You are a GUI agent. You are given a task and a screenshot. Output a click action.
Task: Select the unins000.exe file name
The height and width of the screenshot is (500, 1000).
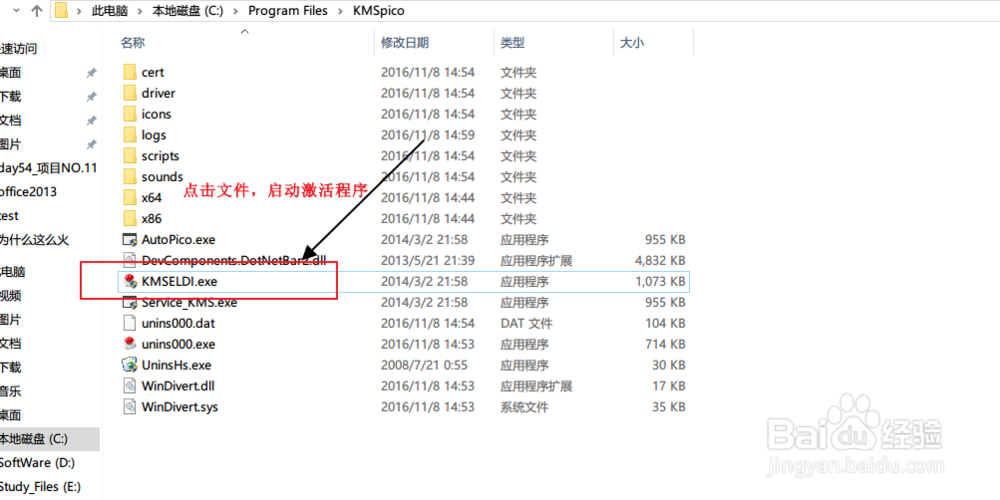179,344
